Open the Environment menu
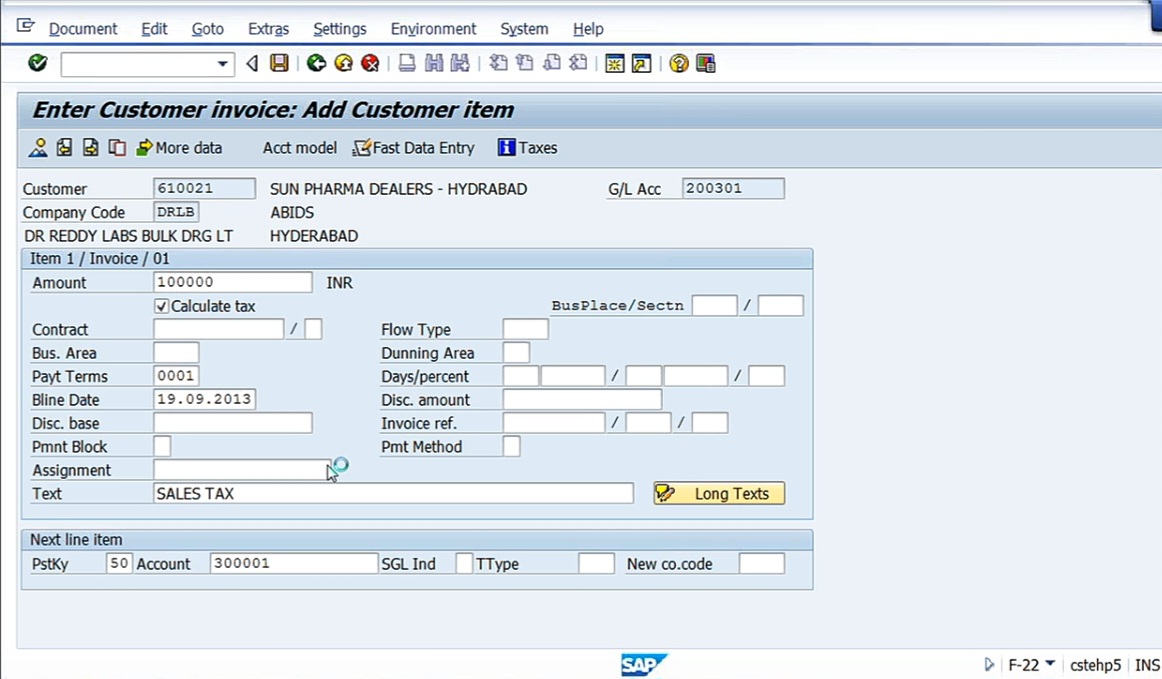1162x679 pixels. coord(434,29)
